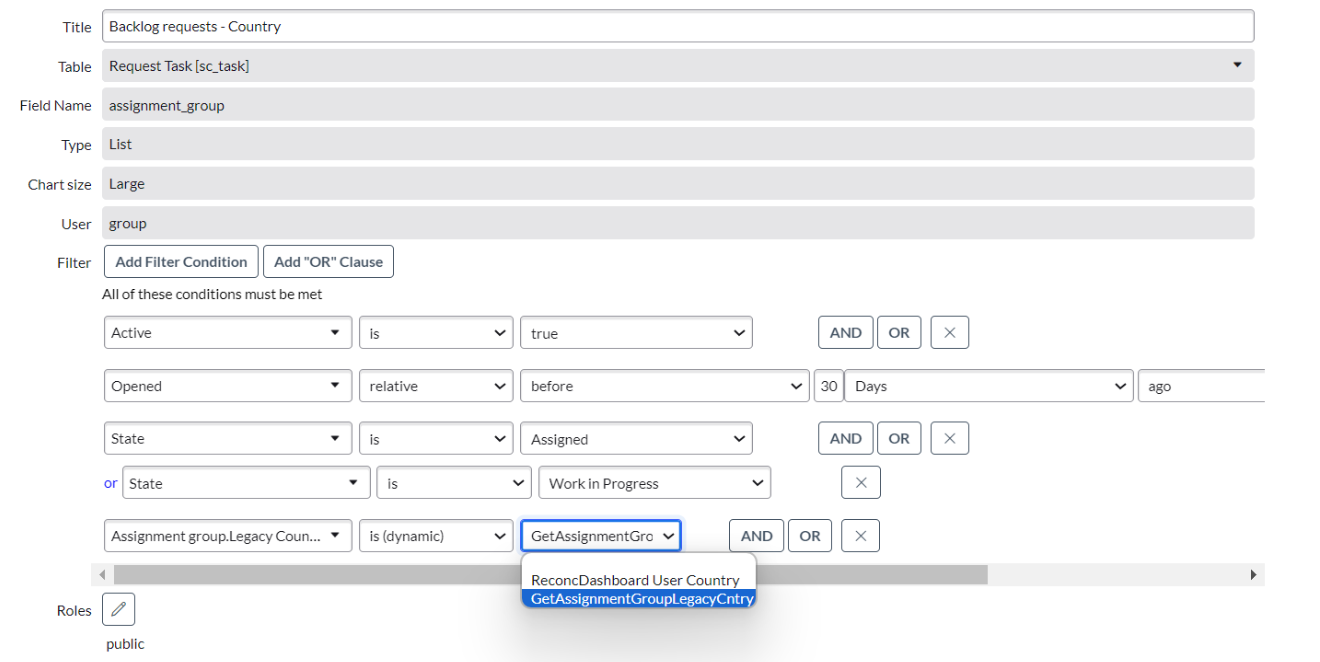Remove the Work in Progress OR condition

861,483
